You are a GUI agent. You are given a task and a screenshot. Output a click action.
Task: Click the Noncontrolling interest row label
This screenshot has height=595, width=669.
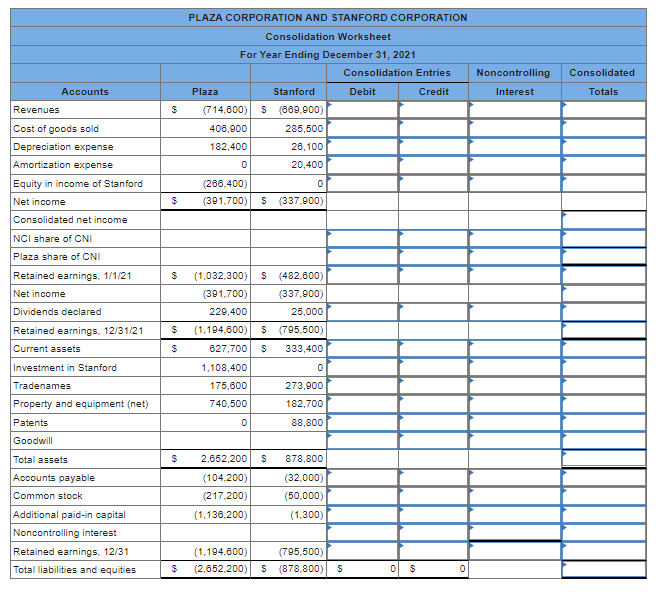[x=64, y=532]
